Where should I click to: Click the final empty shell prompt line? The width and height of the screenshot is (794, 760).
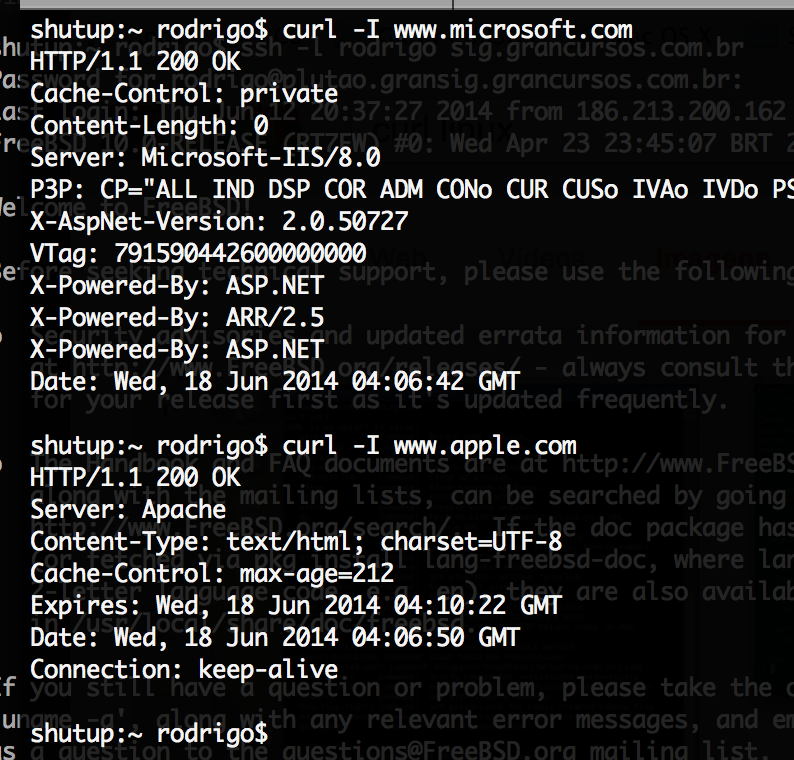pyautogui.click(x=149, y=734)
